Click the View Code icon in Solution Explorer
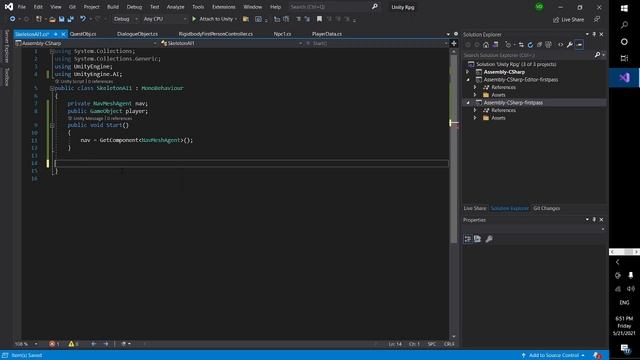 point(560,45)
